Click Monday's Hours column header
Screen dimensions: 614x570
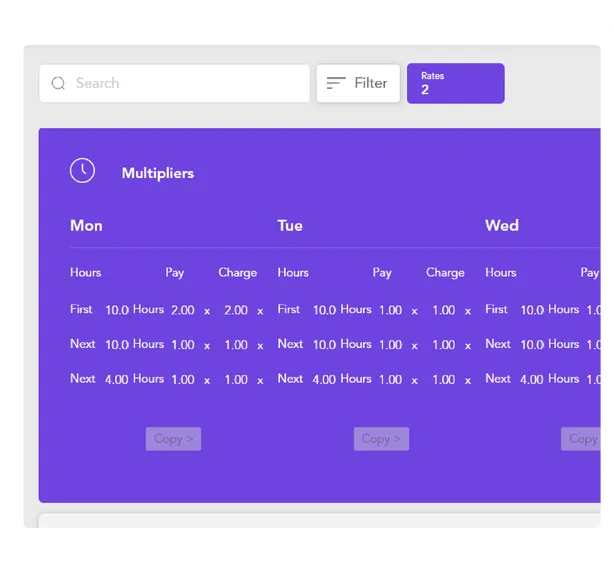tap(86, 272)
